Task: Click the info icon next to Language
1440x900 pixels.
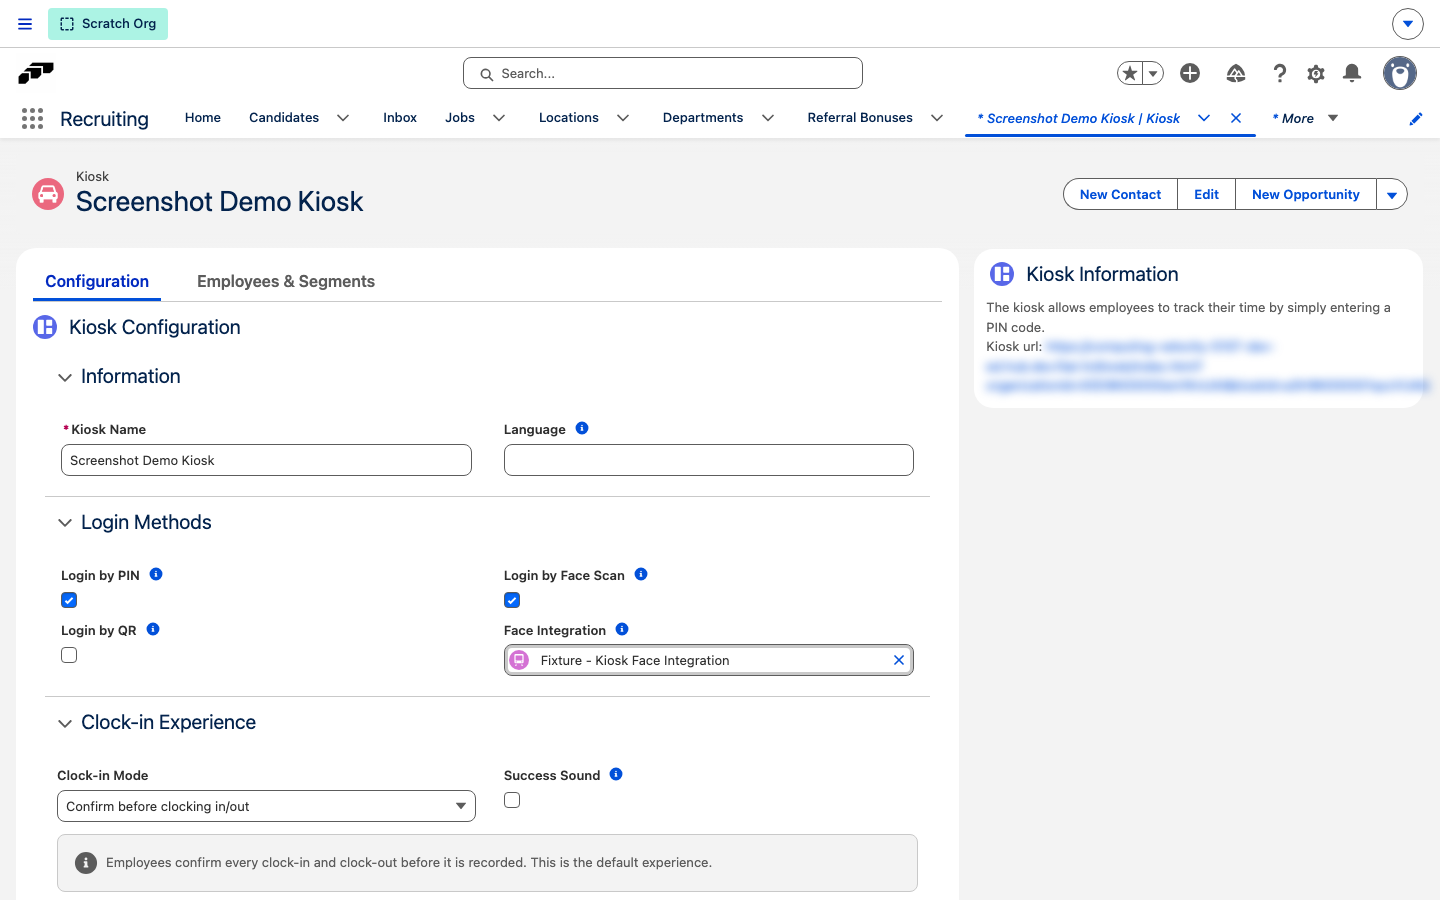Action: (582, 428)
